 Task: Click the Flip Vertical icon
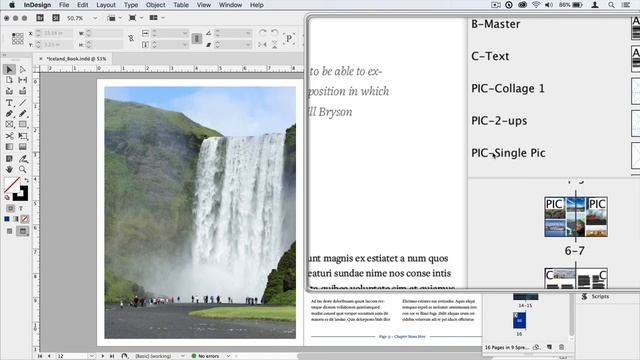[x=275, y=44]
